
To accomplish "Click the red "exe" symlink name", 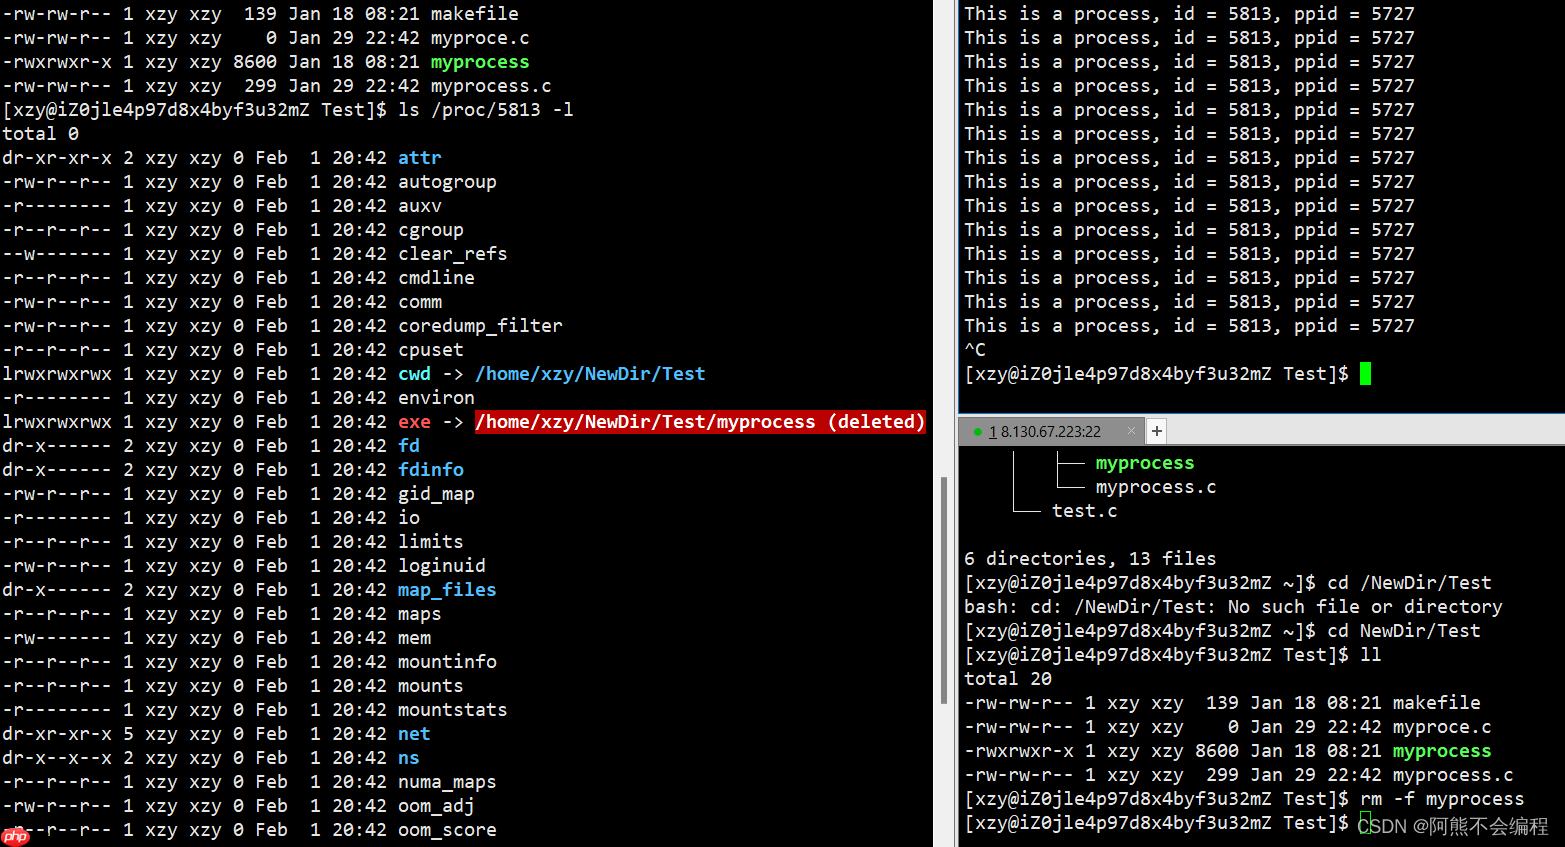I will tap(414, 422).
